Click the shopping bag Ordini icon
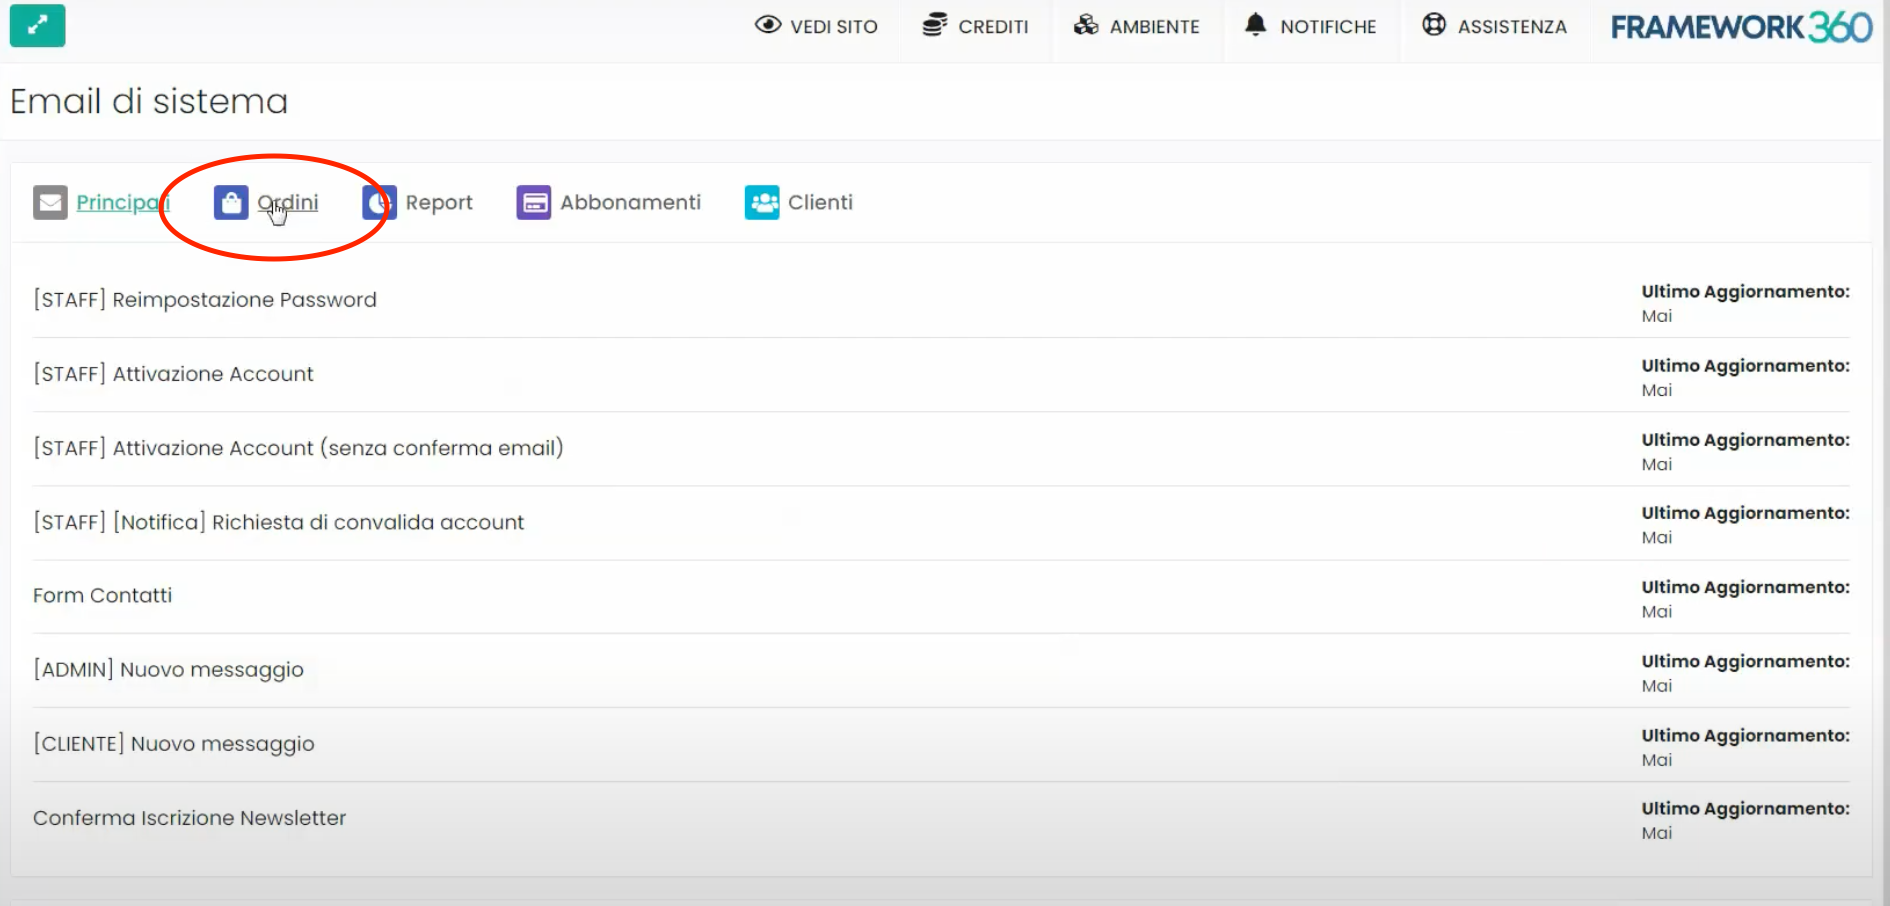1890x906 pixels. coord(231,202)
